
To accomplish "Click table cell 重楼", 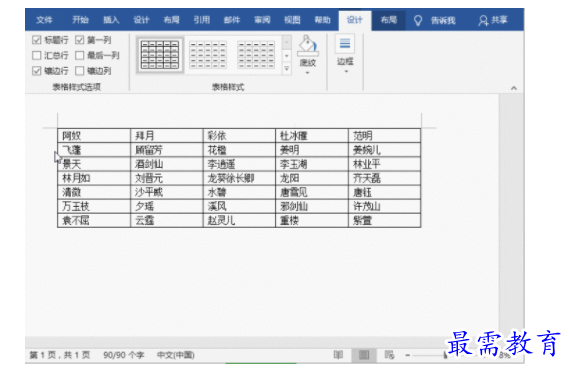I will point(312,220).
